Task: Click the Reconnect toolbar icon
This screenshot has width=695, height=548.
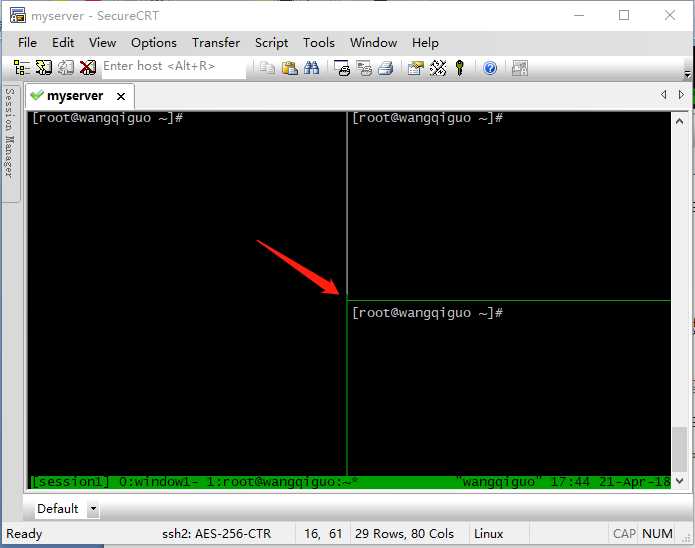Action: click(66, 68)
